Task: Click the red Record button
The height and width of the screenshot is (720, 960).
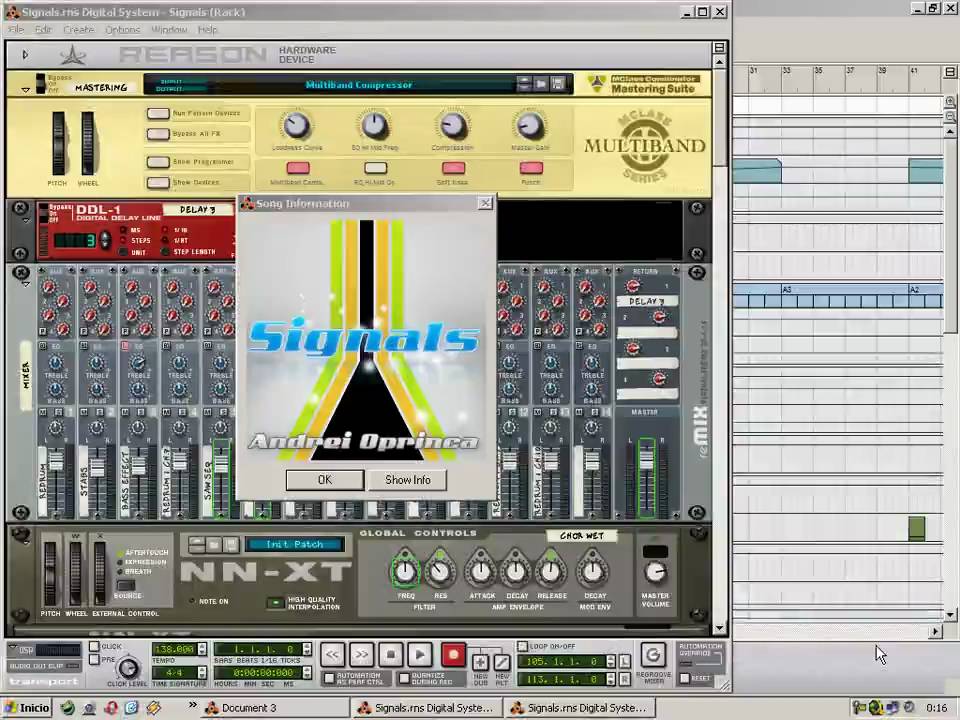Action: pos(453,655)
